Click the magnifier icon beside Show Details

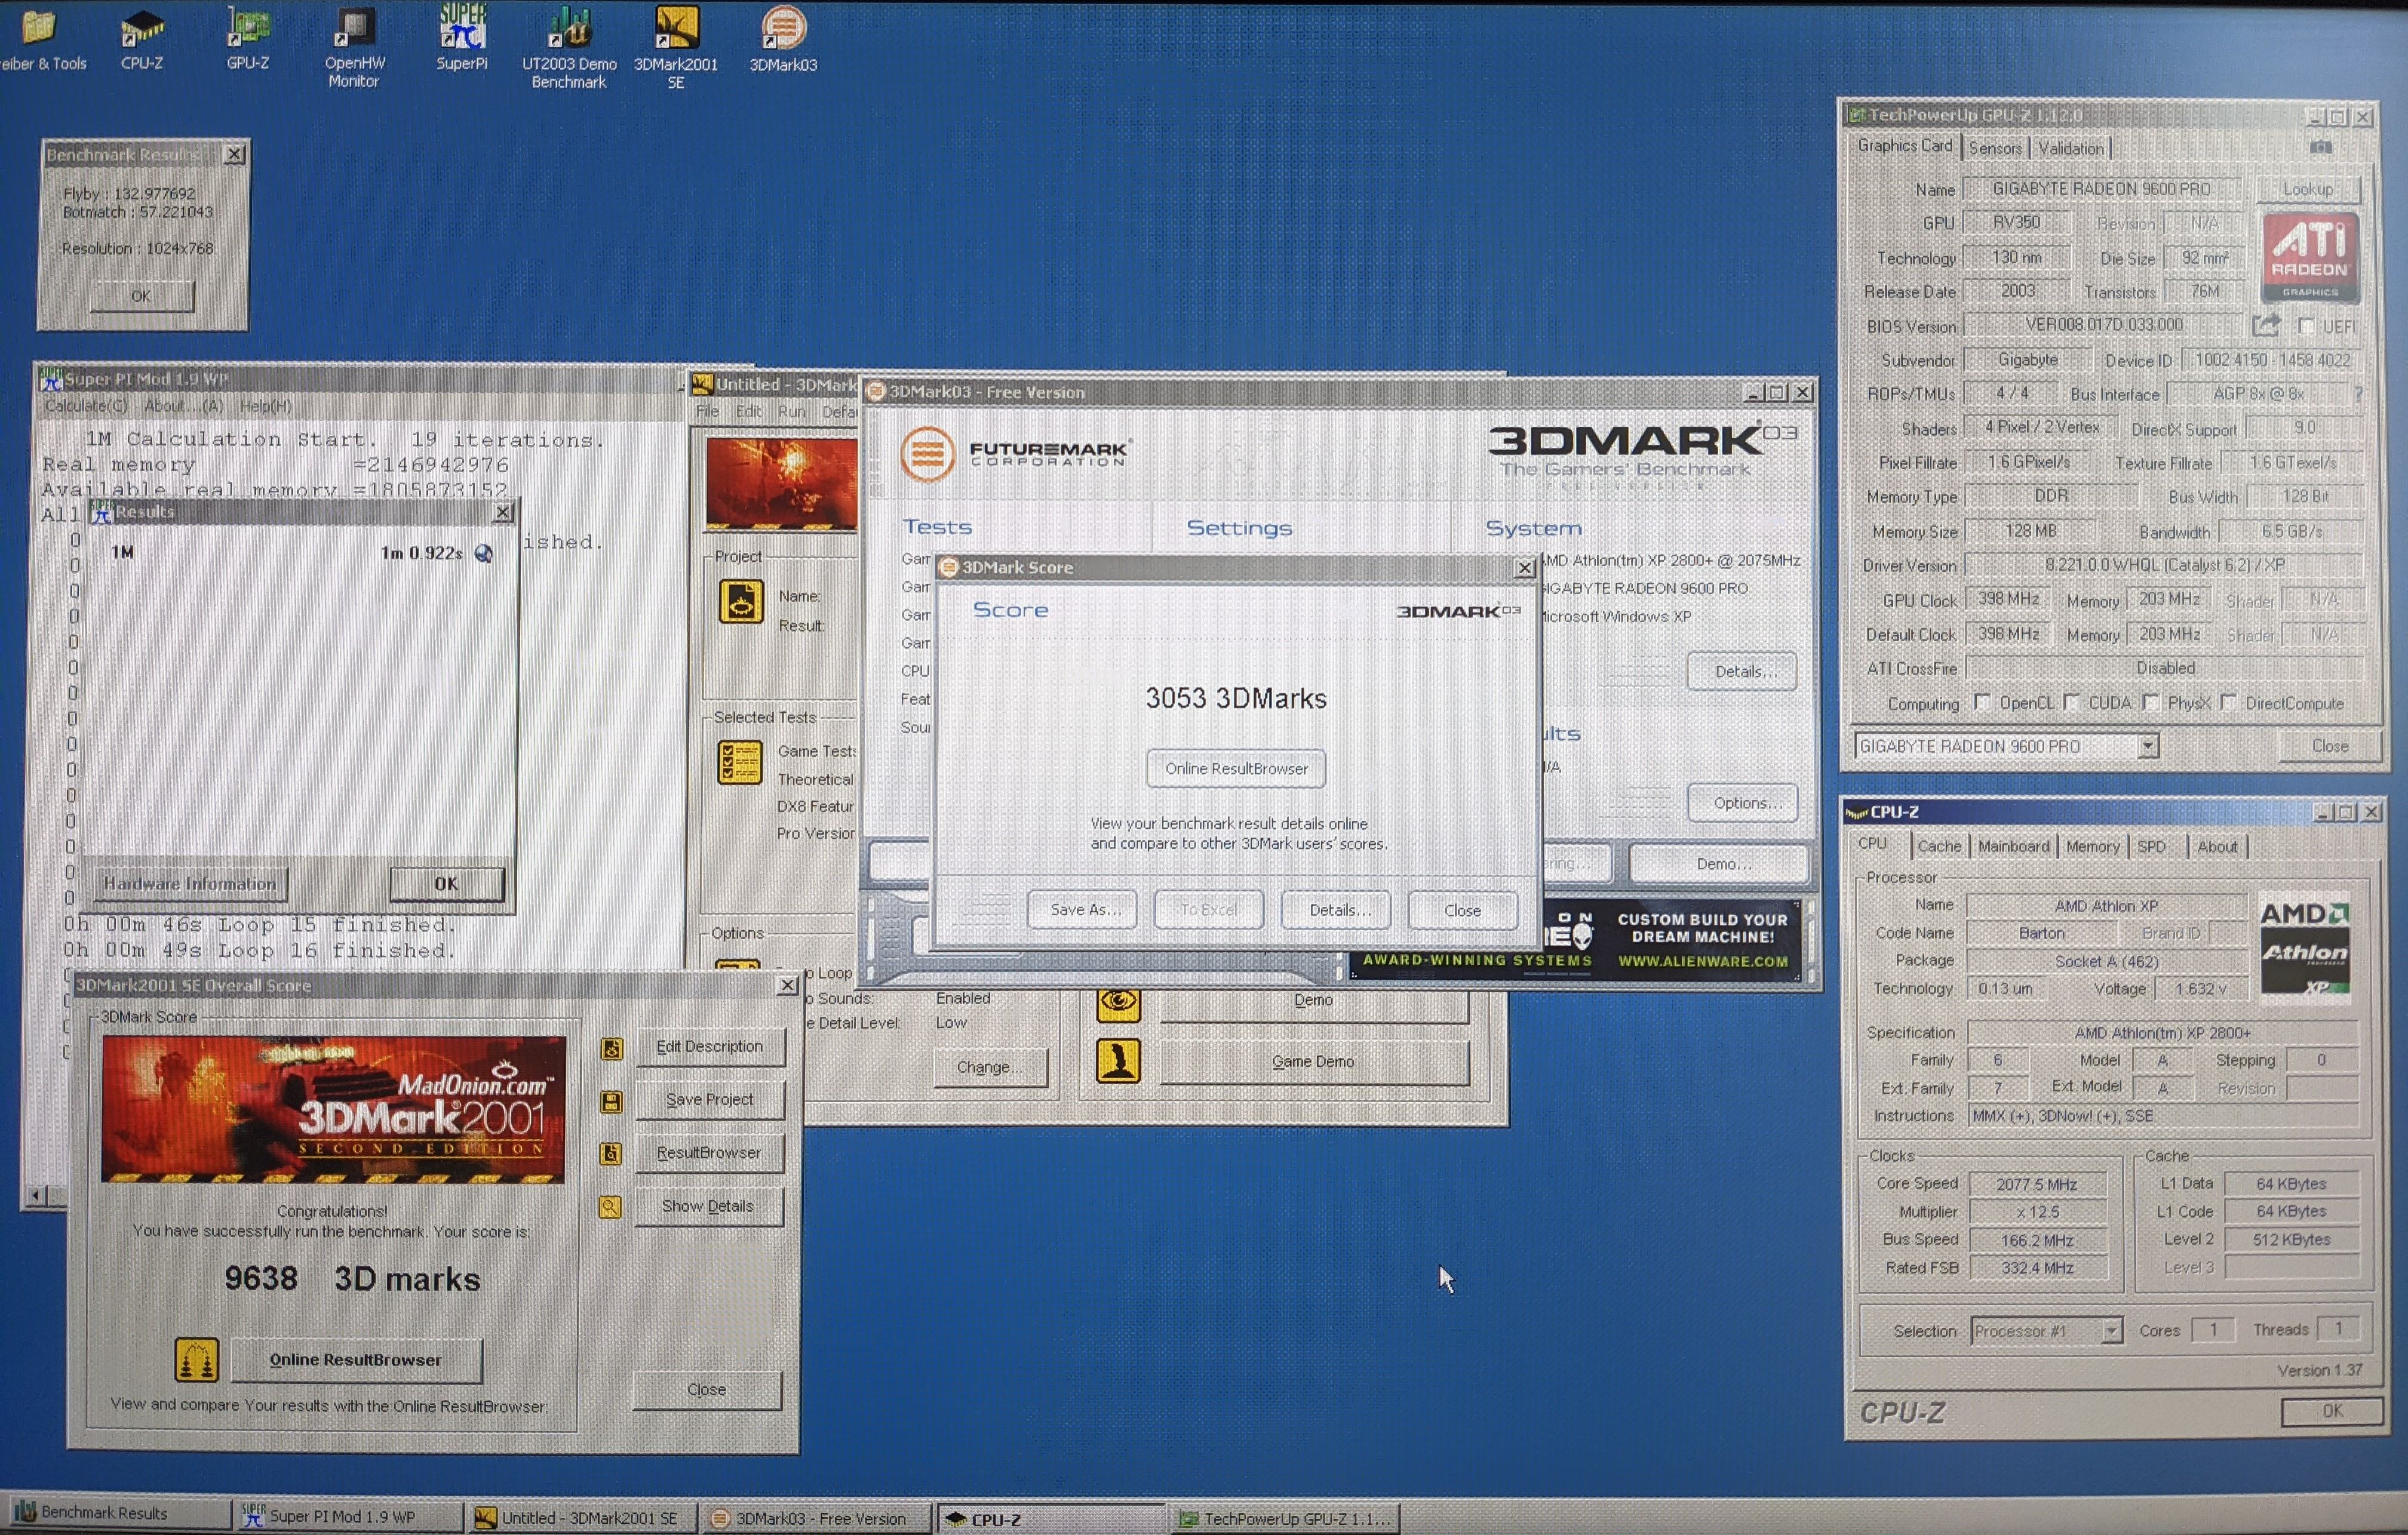tap(610, 1207)
